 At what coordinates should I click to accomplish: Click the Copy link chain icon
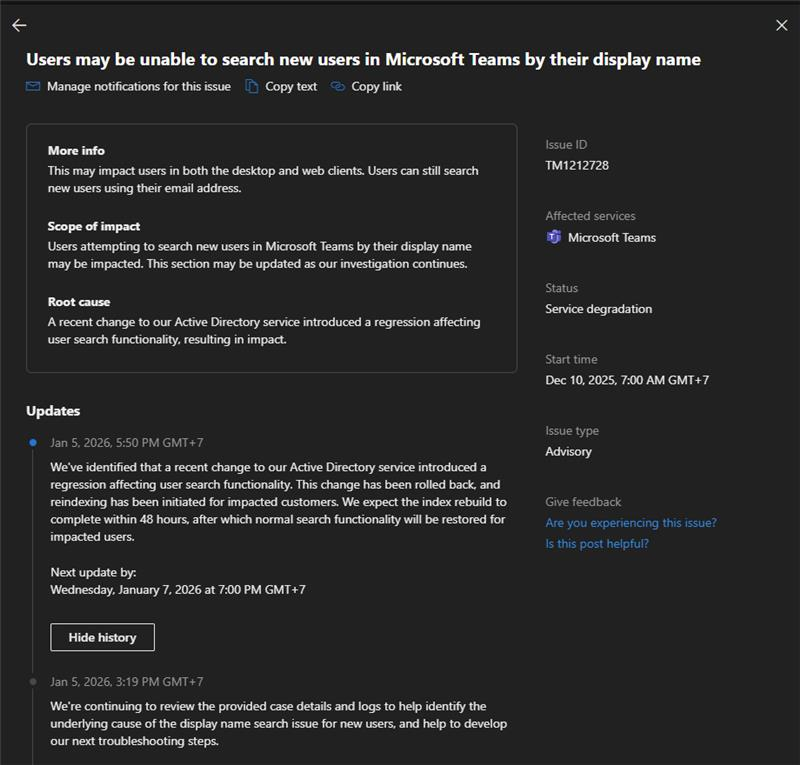point(338,86)
